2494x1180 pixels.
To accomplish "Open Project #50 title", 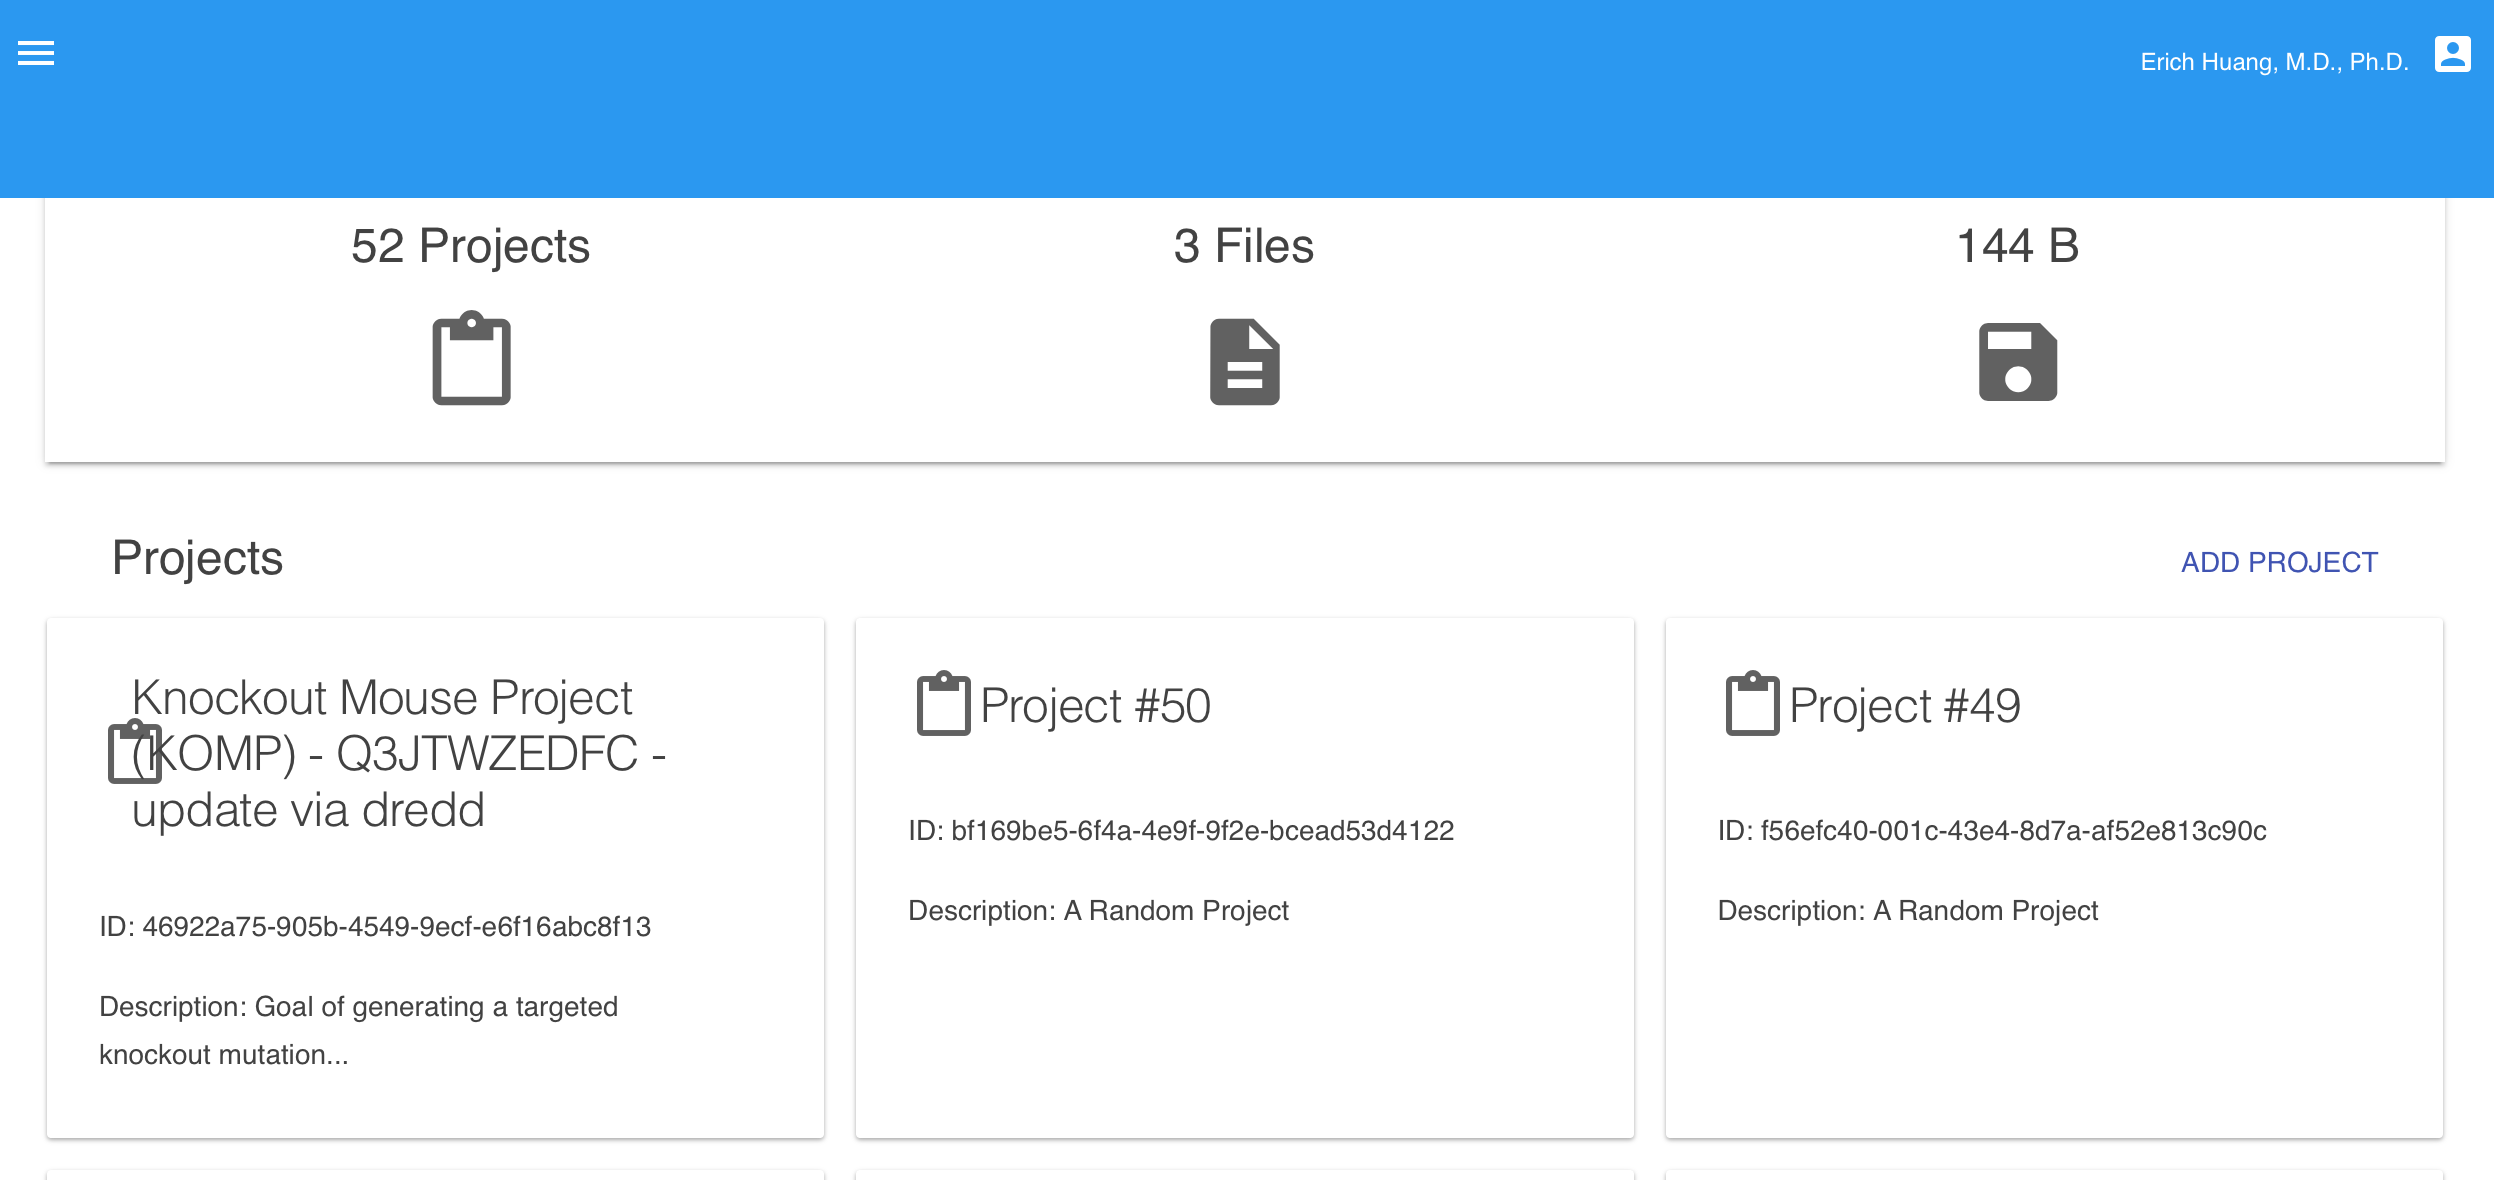I will pyautogui.click(x=1095, y=706).
